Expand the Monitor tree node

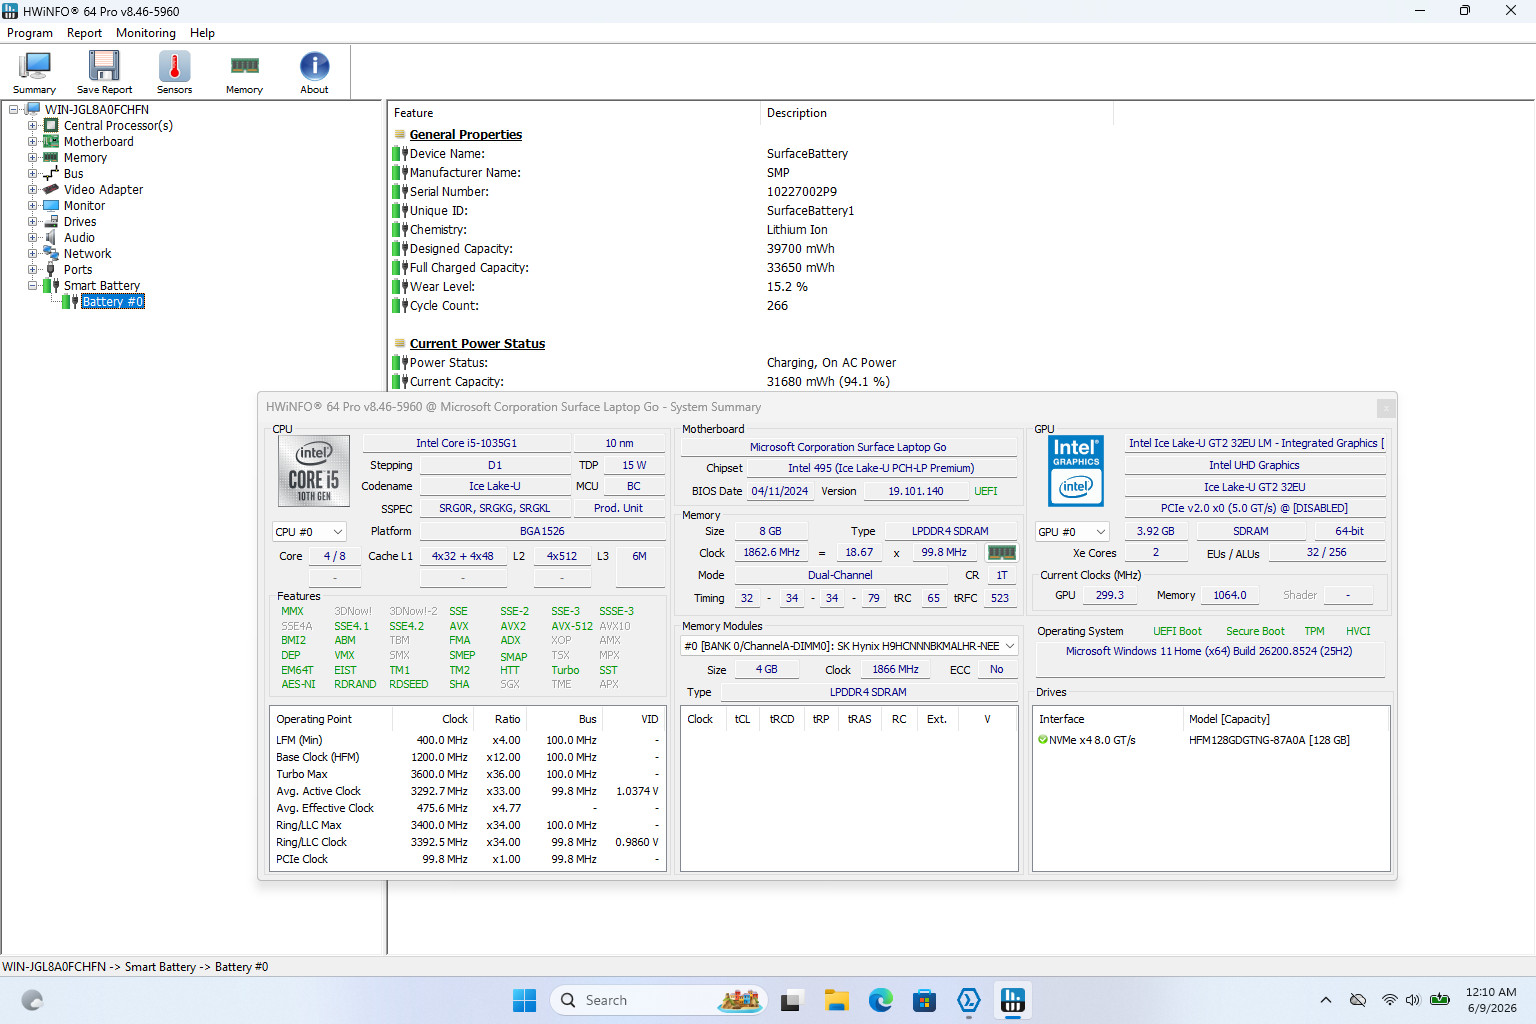pos(33,206)
